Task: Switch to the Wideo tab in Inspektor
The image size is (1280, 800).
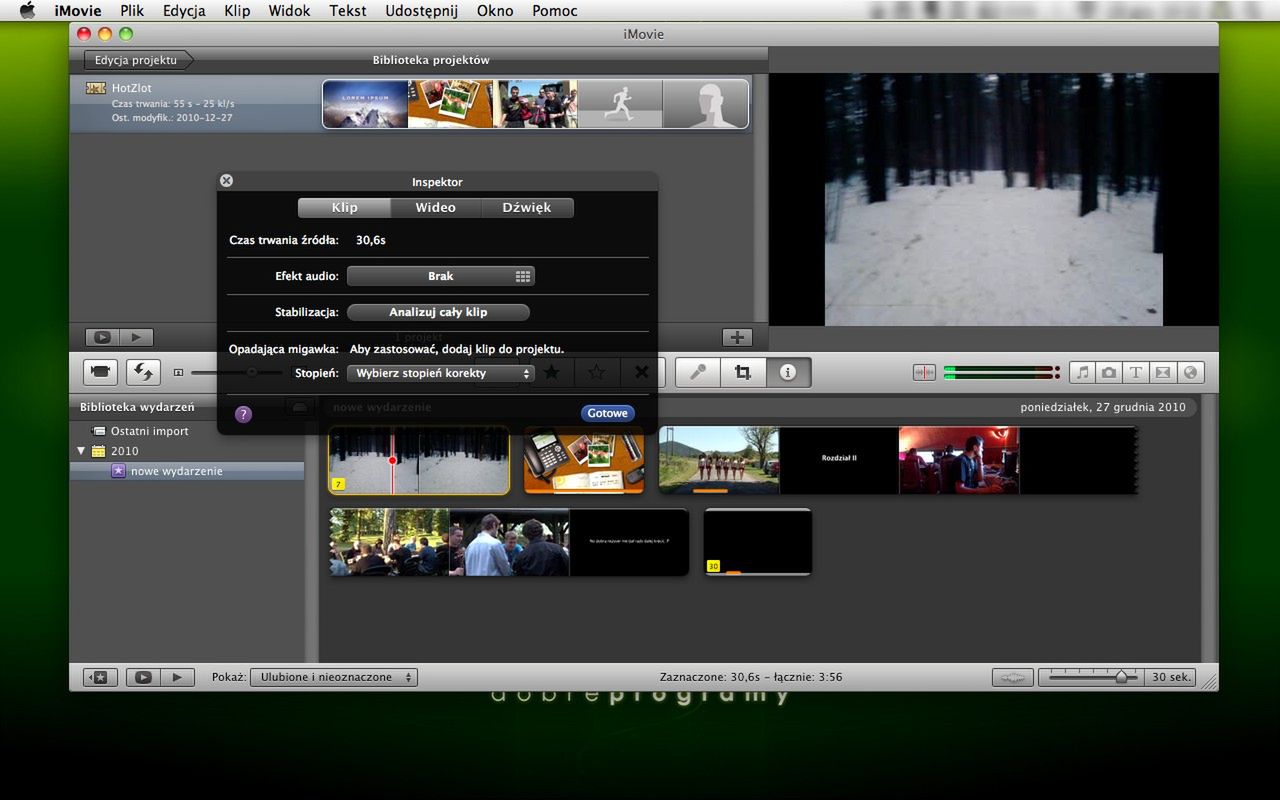Action: 435,208
